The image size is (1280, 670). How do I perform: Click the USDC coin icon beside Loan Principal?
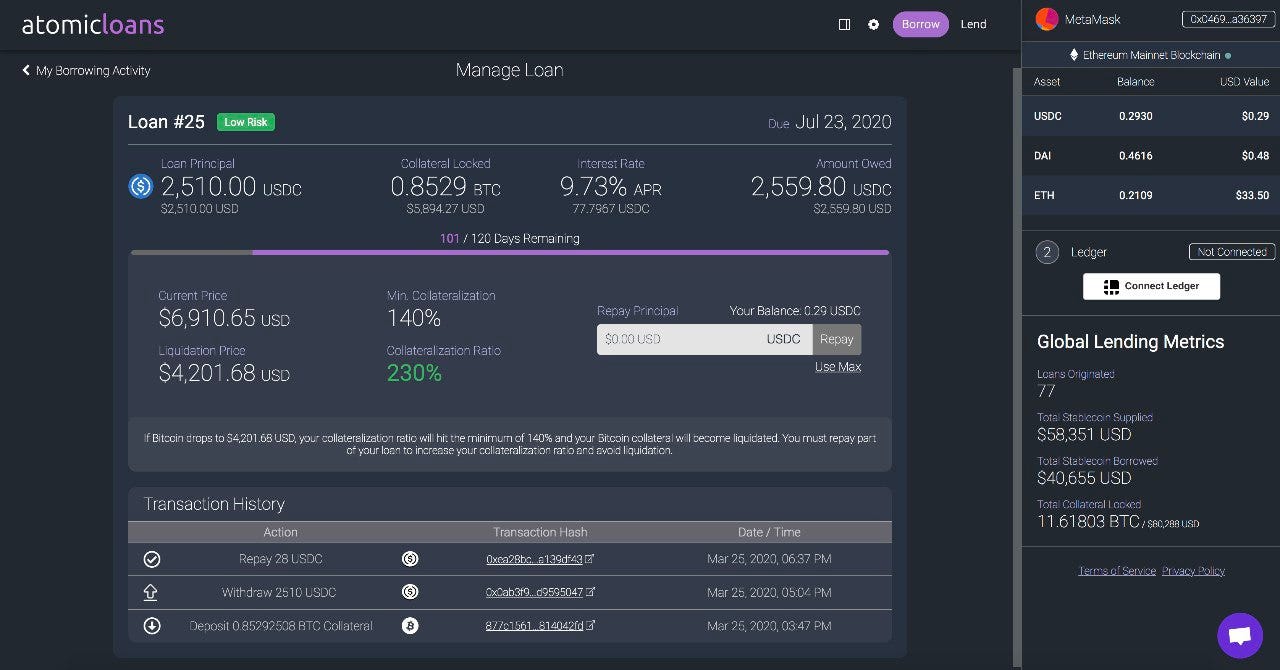point(140,186)
